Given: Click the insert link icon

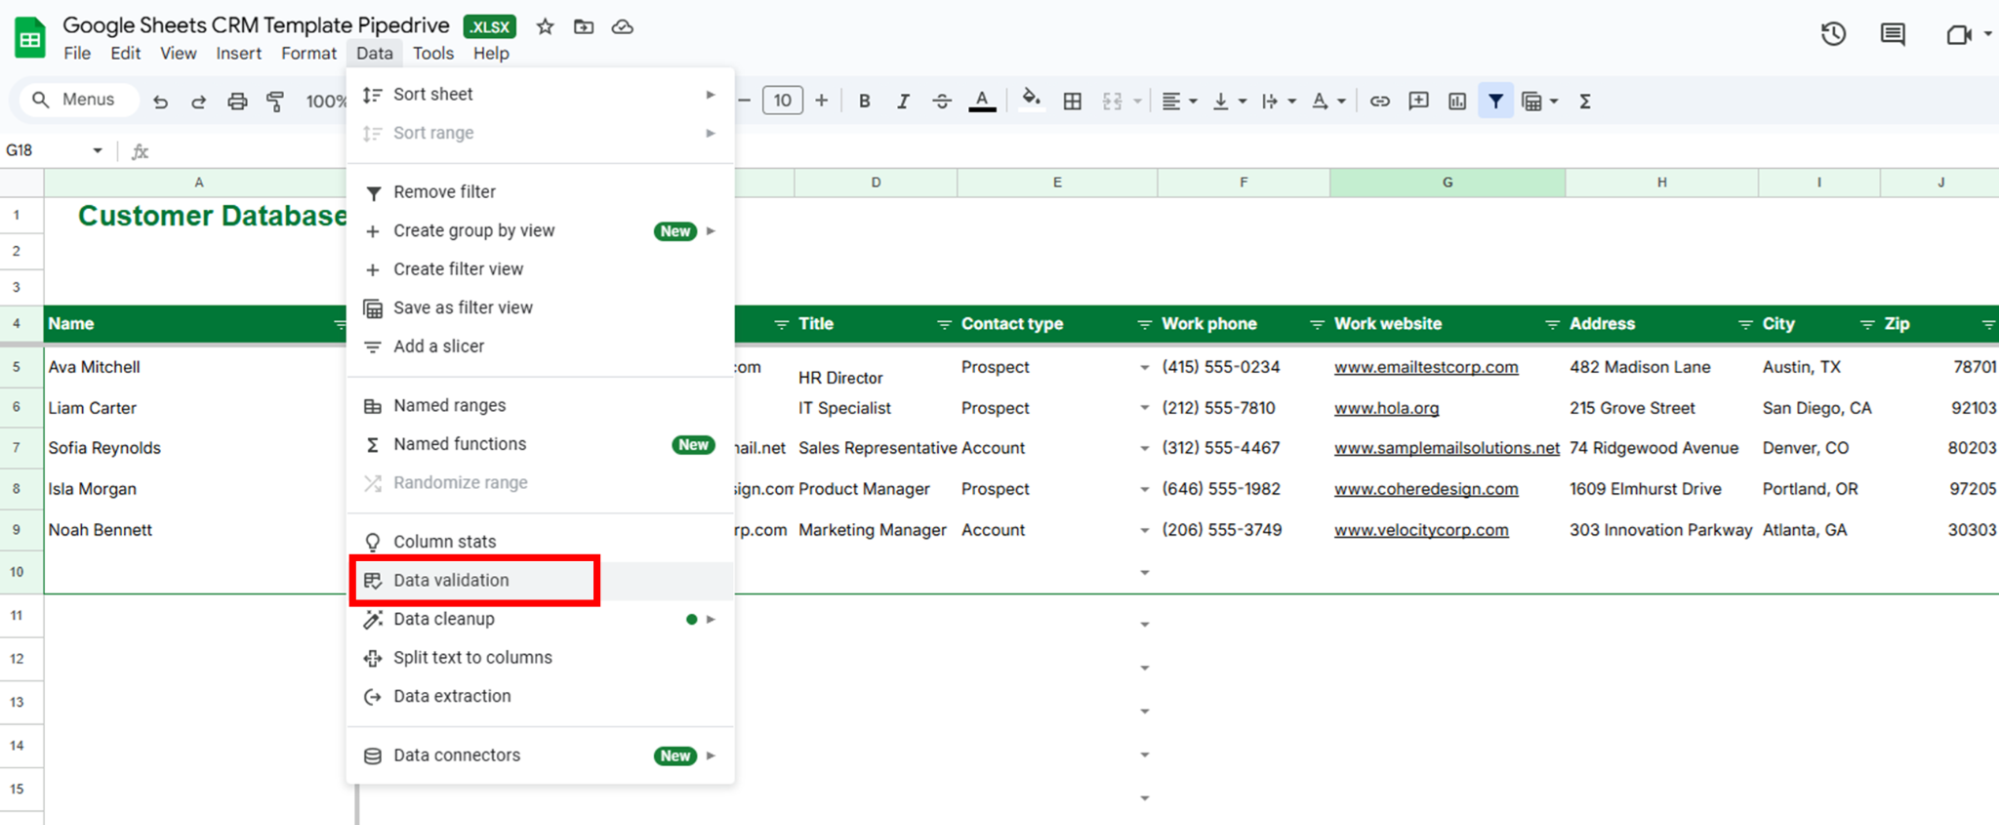Looking at the screenshot, I should [x=1379, y=101].
